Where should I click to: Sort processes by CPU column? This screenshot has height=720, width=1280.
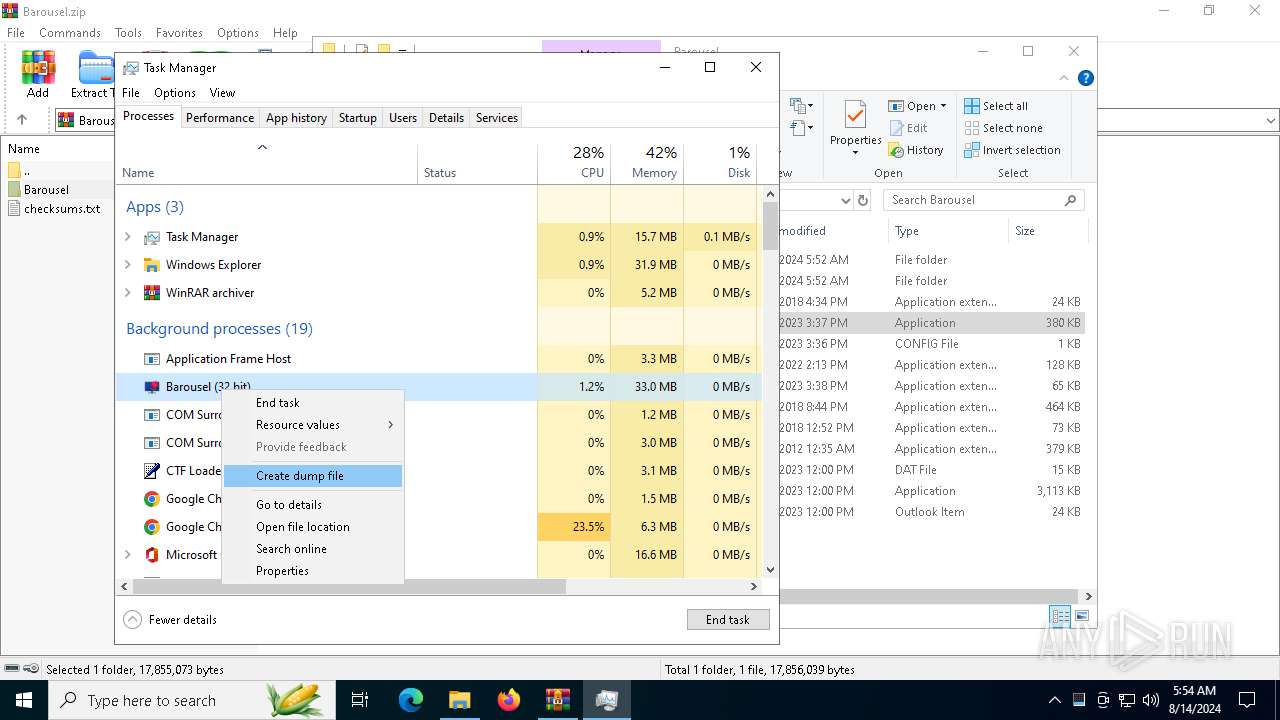coord(574,164)
